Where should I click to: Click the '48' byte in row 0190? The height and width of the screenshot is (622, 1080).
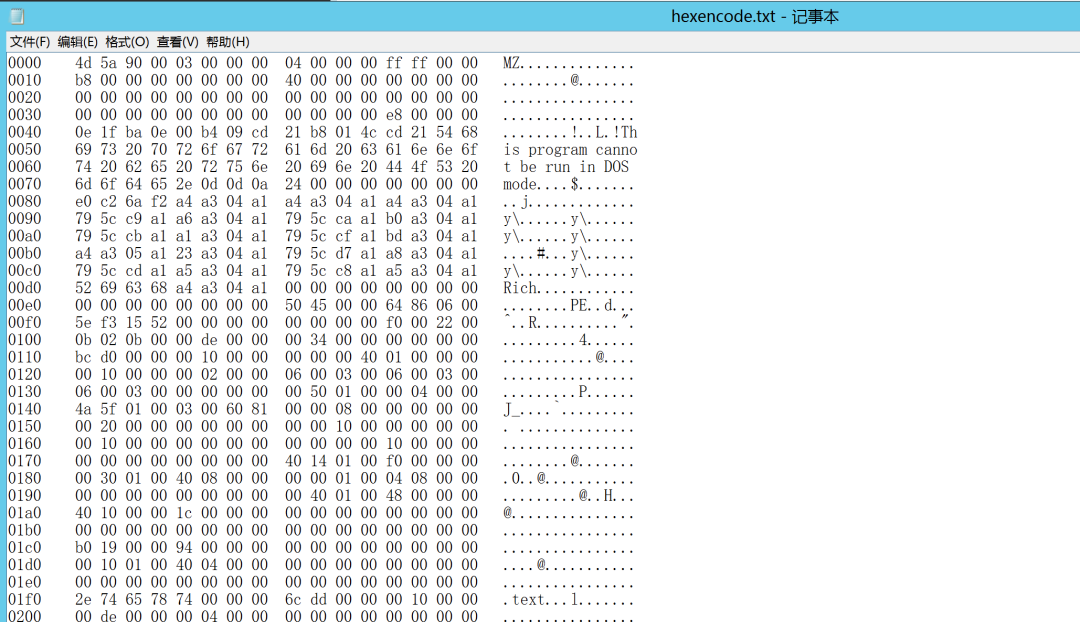pos(394,495)
